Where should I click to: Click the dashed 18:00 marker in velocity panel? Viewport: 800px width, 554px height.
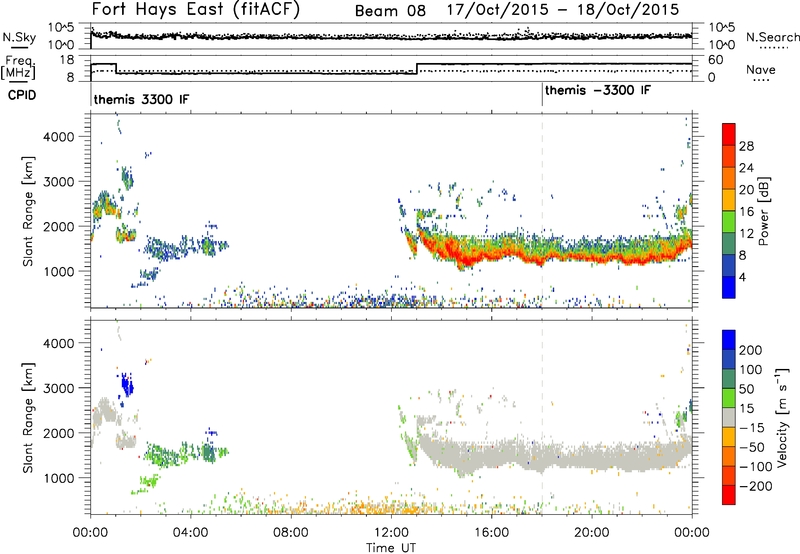point(542,417)
